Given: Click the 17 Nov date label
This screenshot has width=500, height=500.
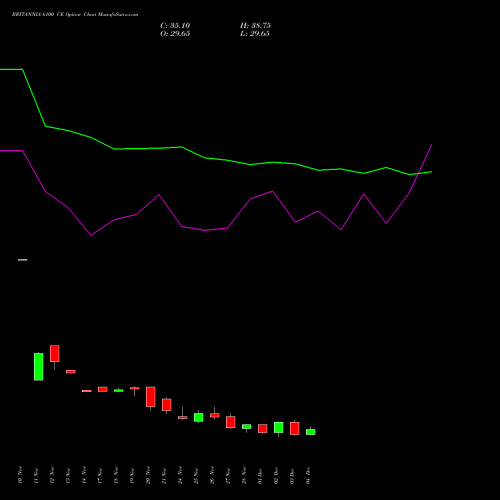Looking at the screenshot, I should click(100, 475).
